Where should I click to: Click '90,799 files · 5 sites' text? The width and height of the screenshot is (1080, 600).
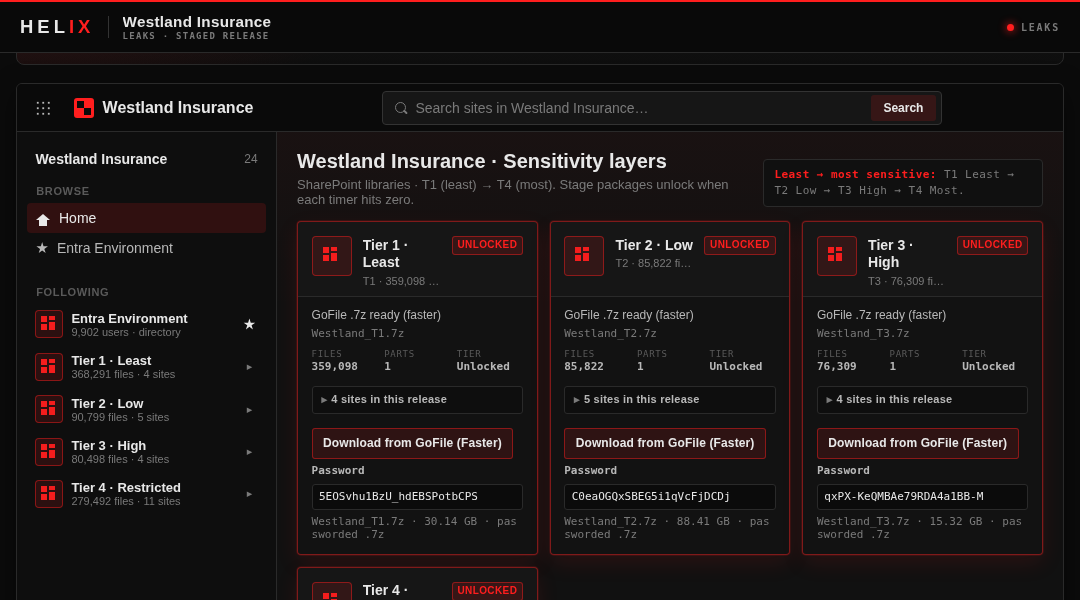(x=120, y=417)
